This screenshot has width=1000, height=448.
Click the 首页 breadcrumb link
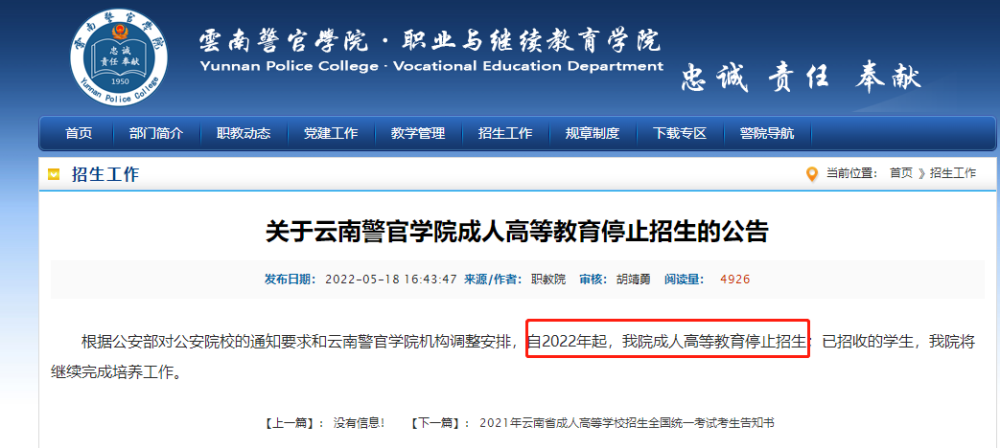point(901,173)
